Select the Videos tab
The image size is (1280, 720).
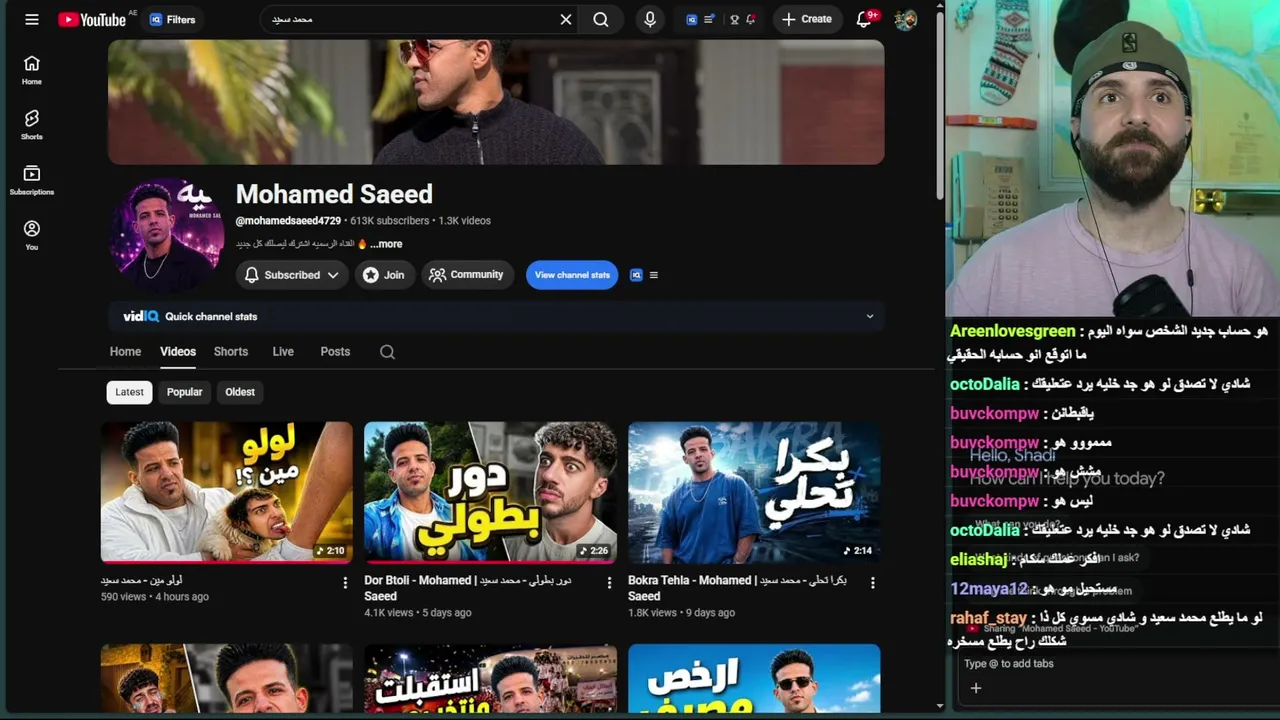178,352
